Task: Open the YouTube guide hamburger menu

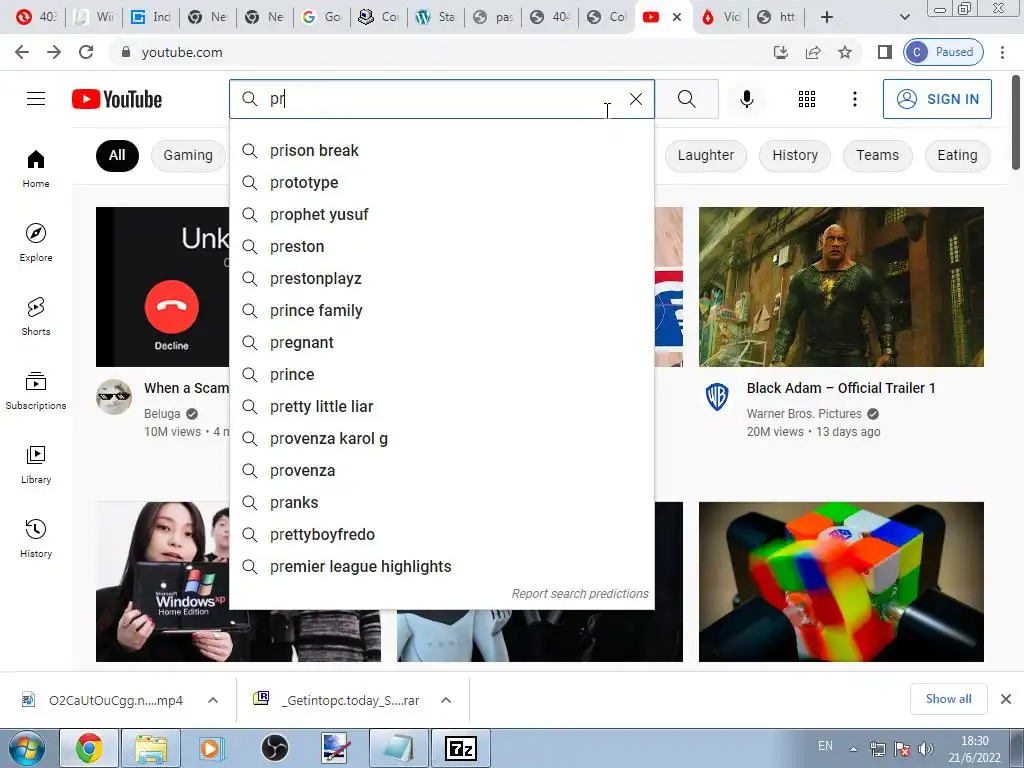Action: 36,99
